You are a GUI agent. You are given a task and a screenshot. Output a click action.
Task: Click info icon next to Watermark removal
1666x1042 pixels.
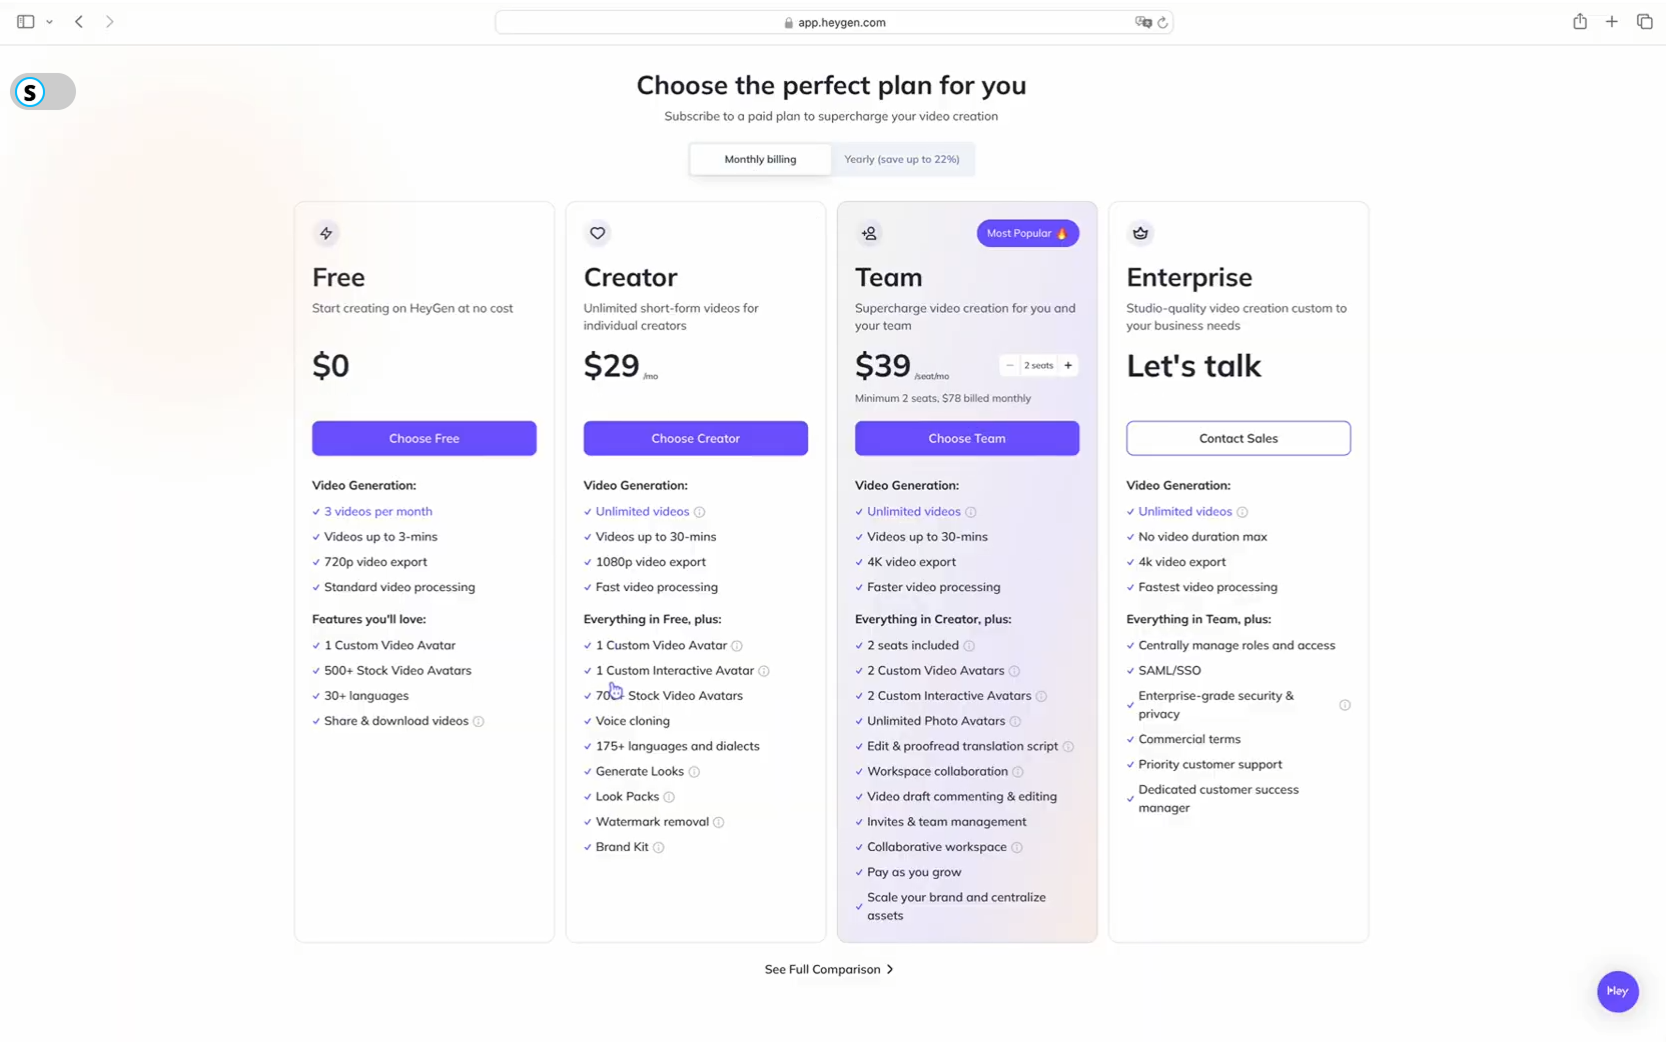(719, 822)
